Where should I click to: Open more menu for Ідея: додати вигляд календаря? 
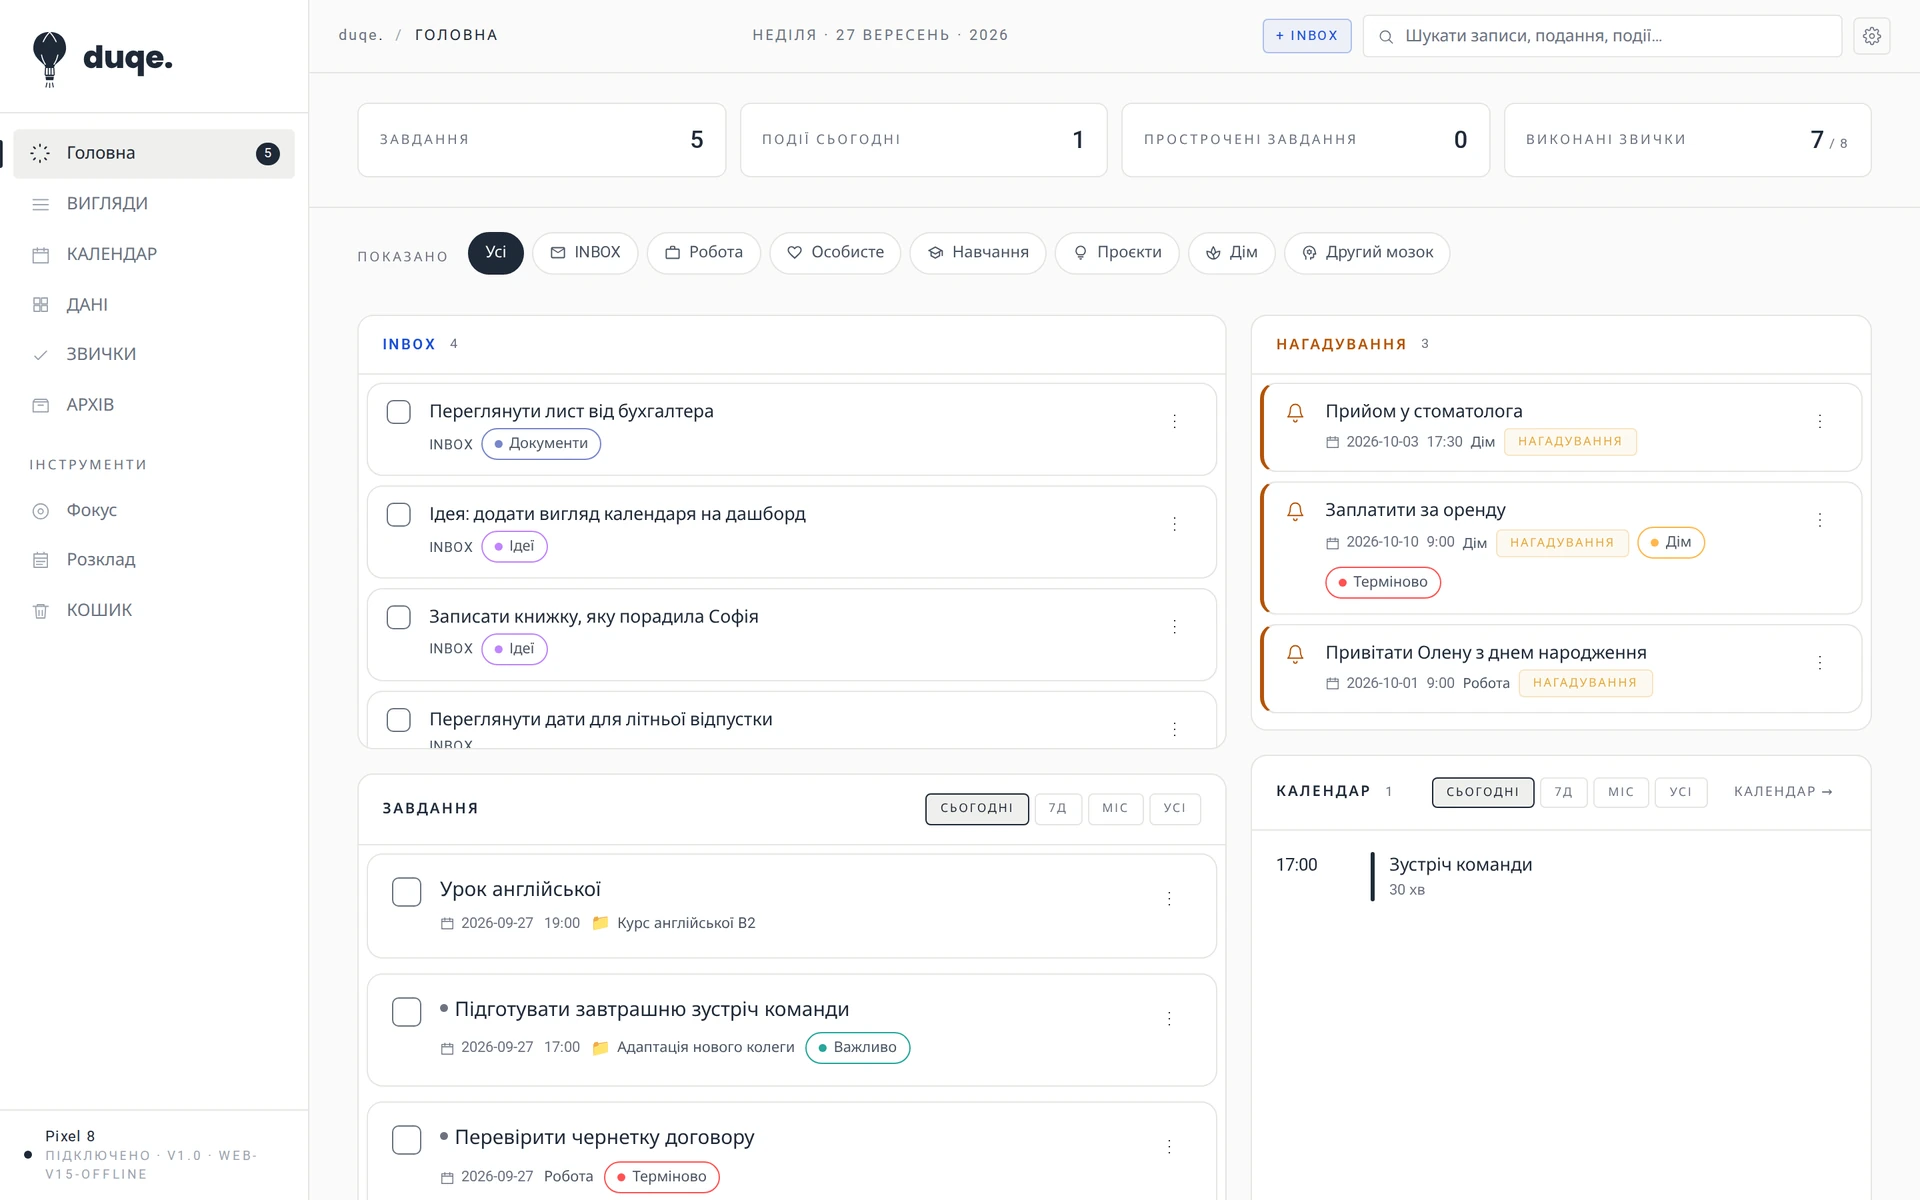tap(1174, 524)
